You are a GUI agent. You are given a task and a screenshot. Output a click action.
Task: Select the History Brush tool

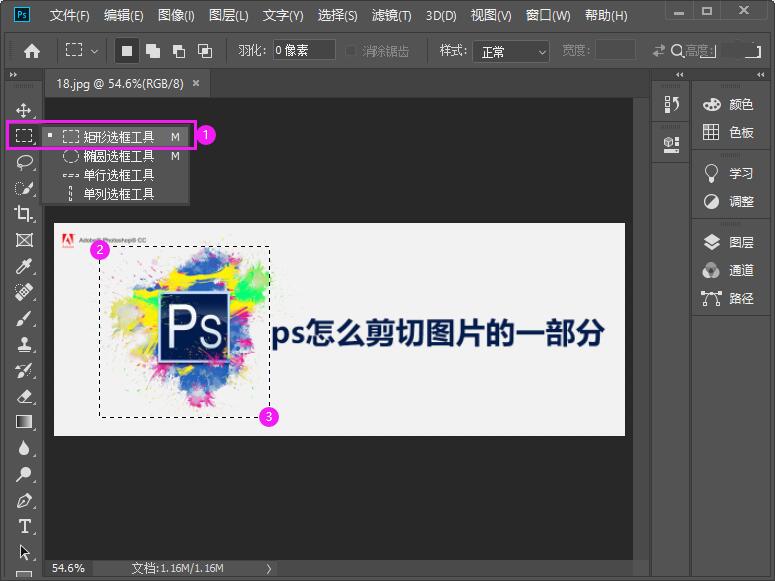24,370
